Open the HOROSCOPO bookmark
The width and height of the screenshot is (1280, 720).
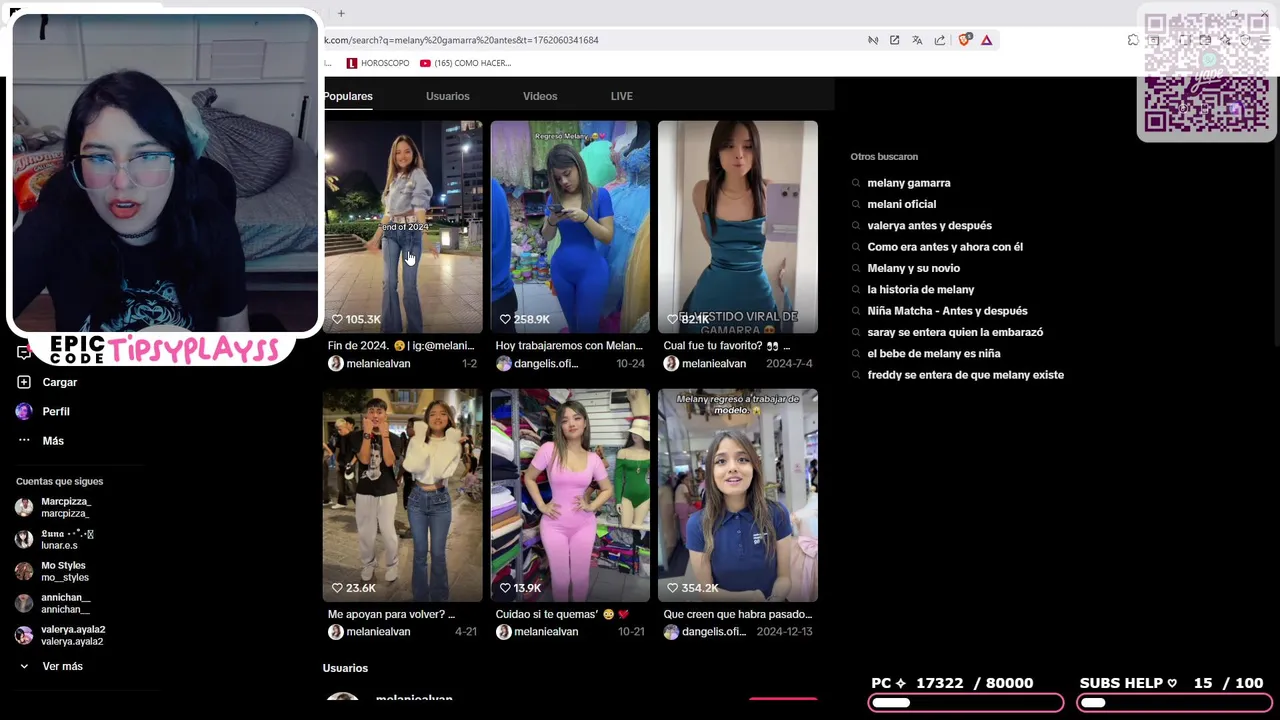coord(378,63)
